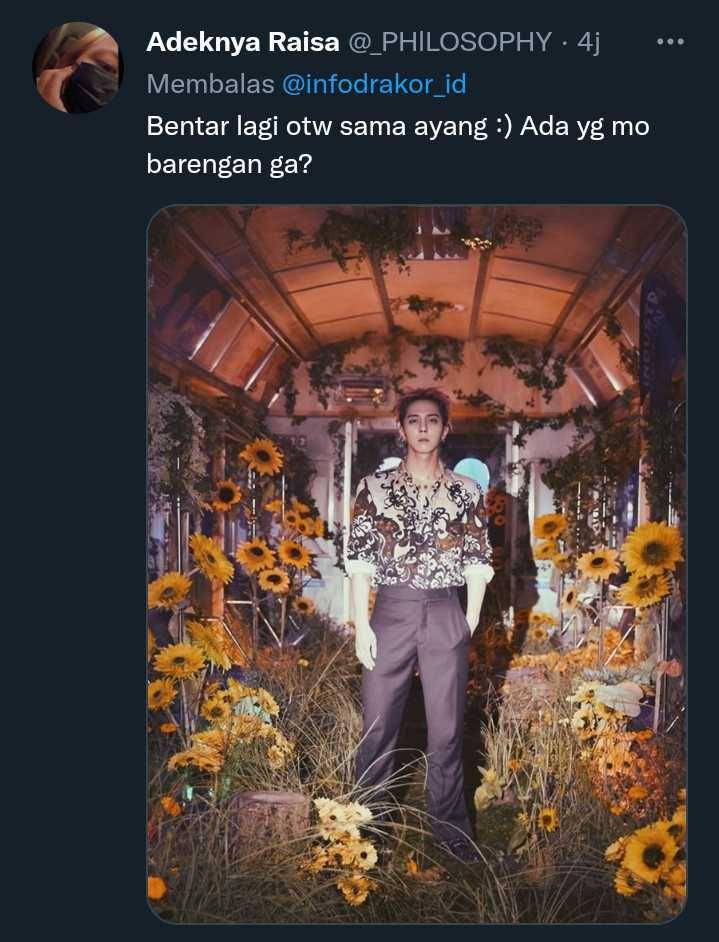Follow the @infodrakor_id mention link
This screenshot has width=719, height=942.
[374, 84]
